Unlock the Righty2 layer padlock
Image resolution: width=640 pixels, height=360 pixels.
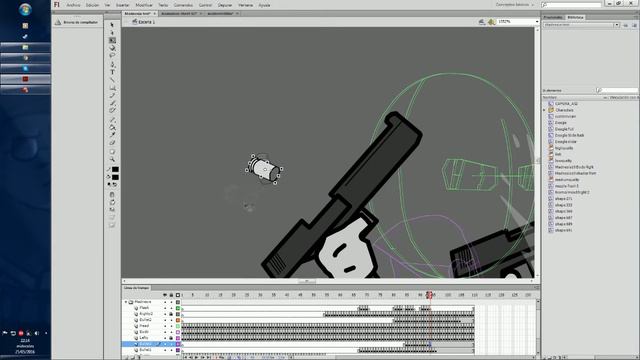(171, 314)
